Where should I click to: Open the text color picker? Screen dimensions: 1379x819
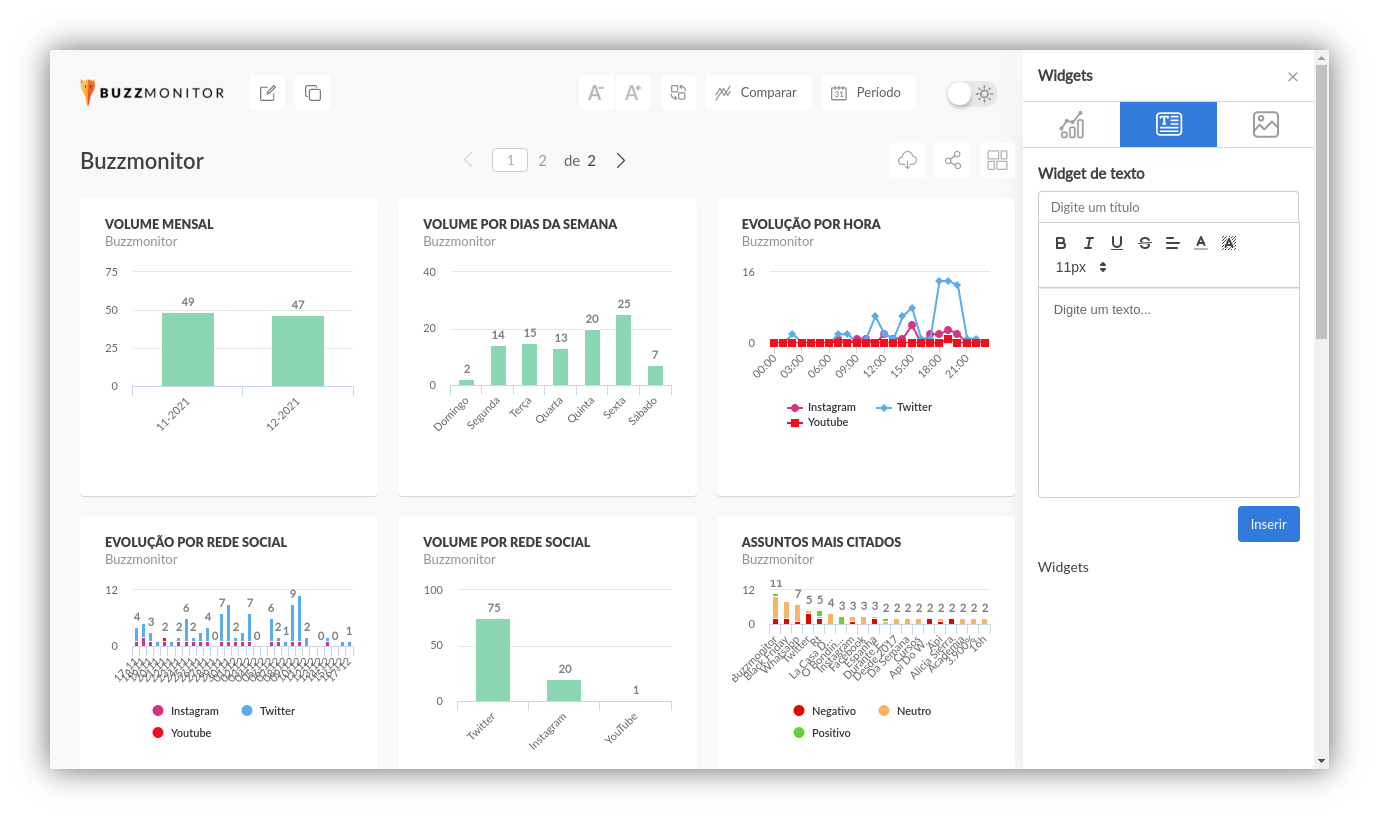[x=1201, y=243]
